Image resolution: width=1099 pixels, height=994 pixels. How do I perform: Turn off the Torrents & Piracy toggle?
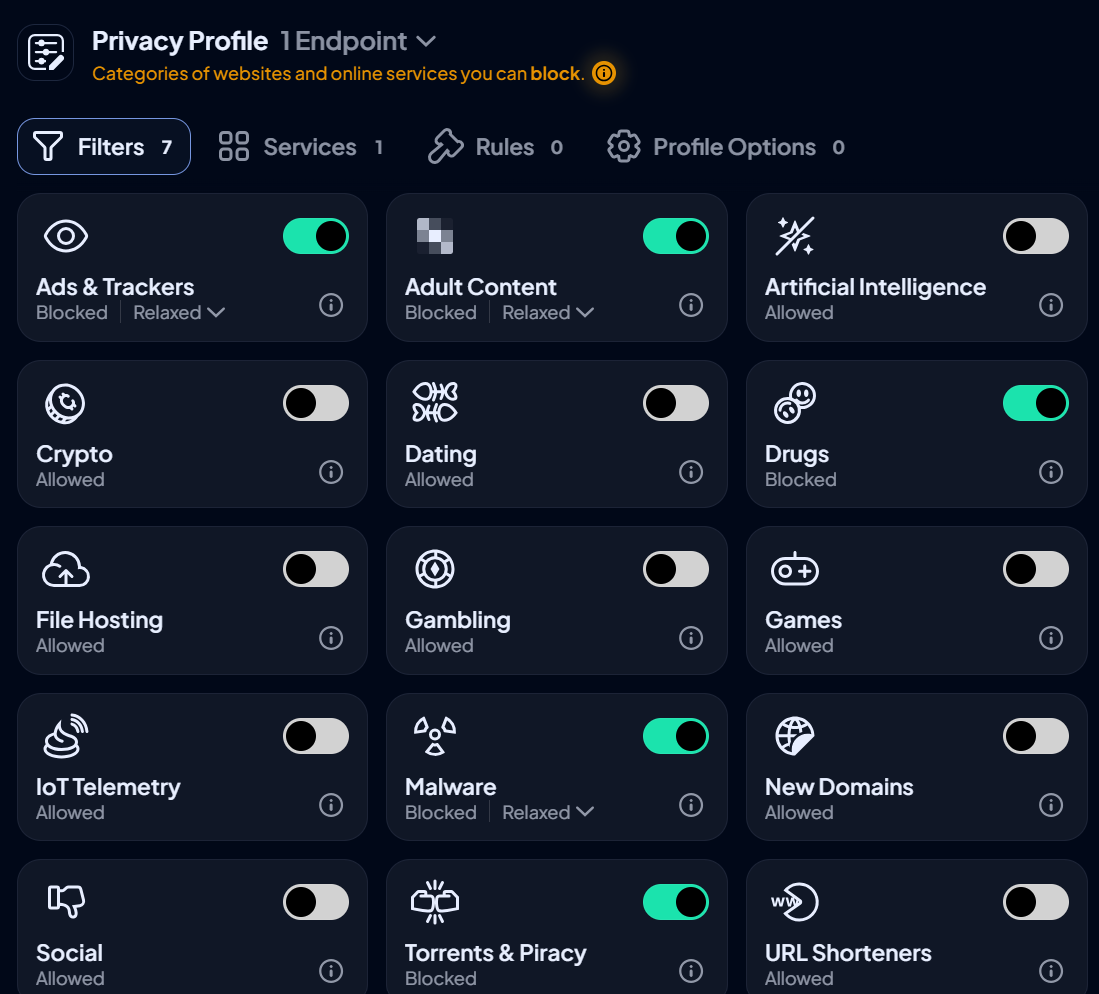tap(676, 902)
